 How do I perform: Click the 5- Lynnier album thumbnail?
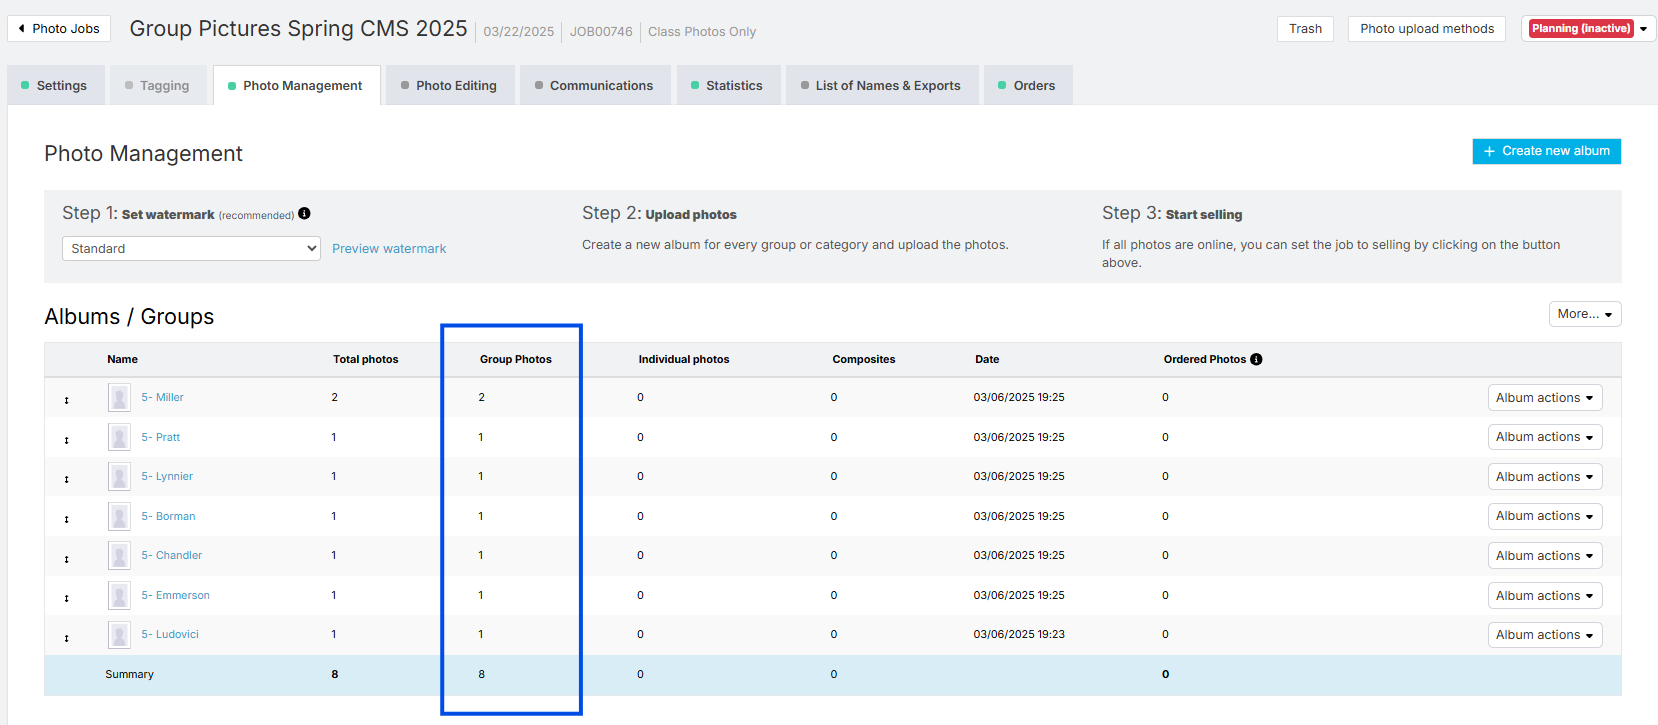119,477
